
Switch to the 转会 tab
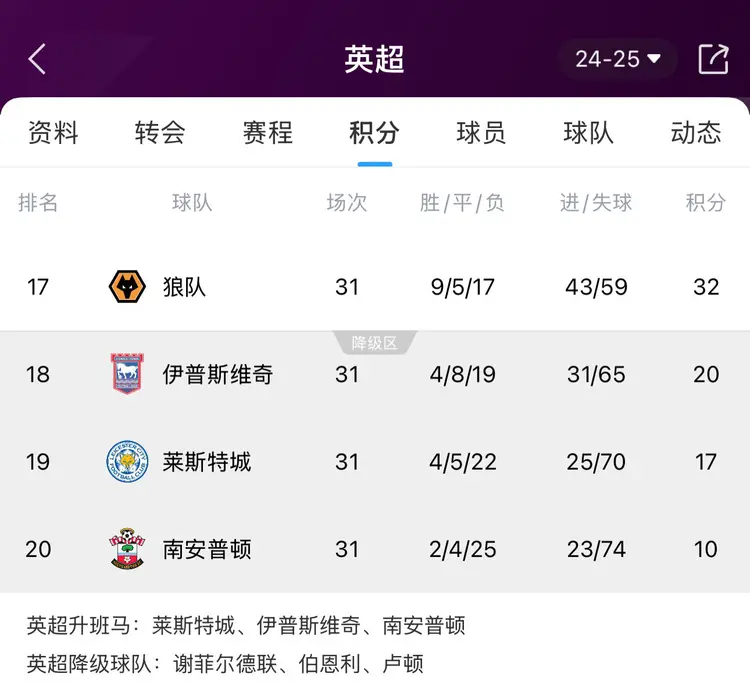(x=160, y=133)
